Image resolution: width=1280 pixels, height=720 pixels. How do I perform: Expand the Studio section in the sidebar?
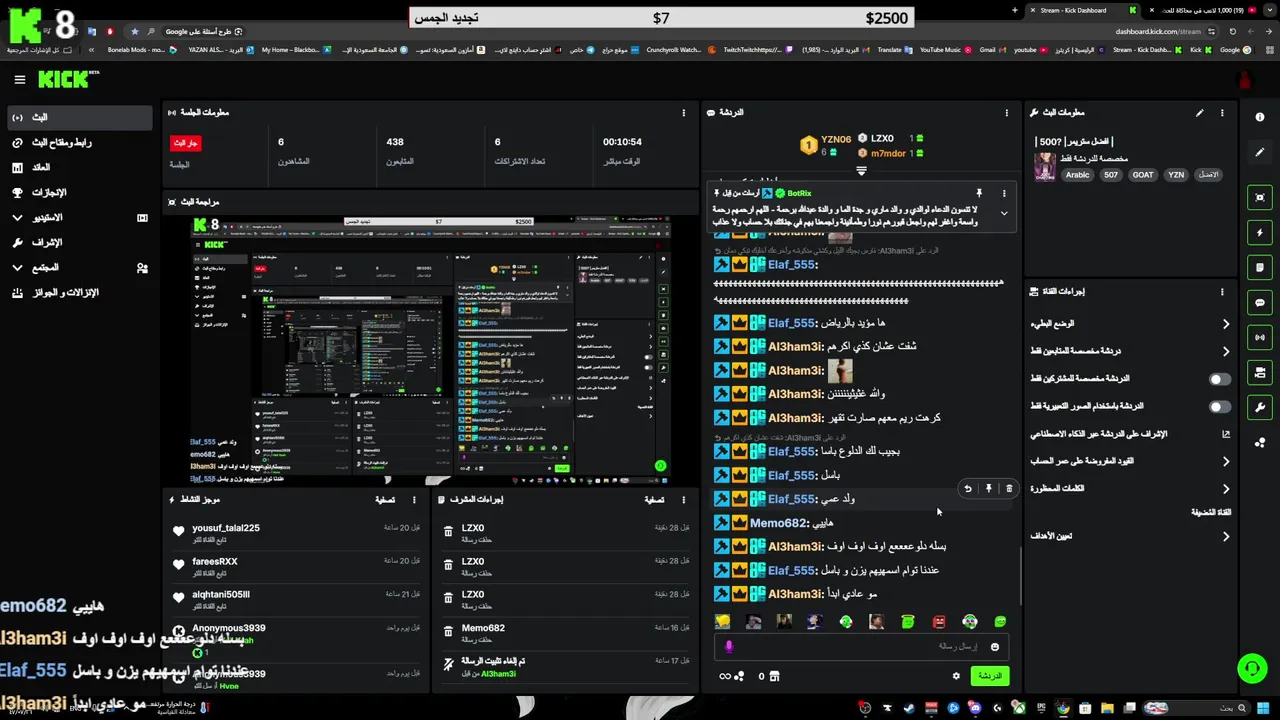coord(17,217)
